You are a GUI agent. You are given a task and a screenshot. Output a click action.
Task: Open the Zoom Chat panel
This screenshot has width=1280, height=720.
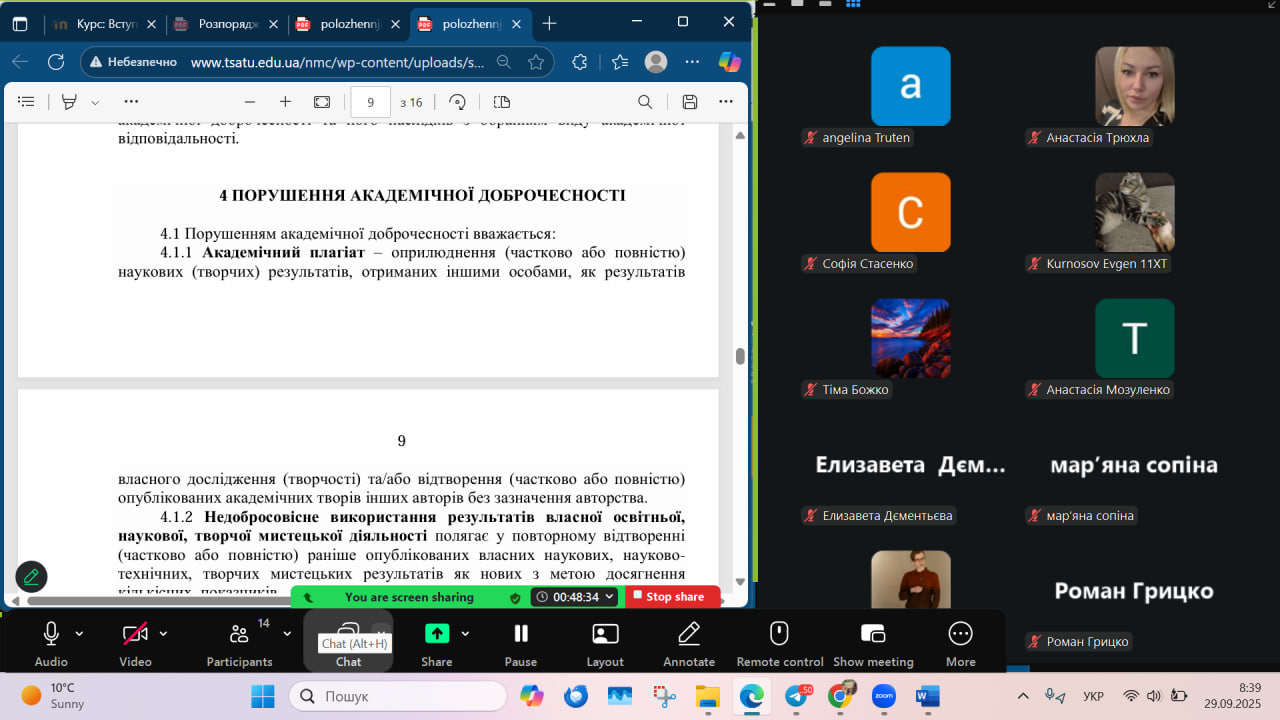click(348, 642)
